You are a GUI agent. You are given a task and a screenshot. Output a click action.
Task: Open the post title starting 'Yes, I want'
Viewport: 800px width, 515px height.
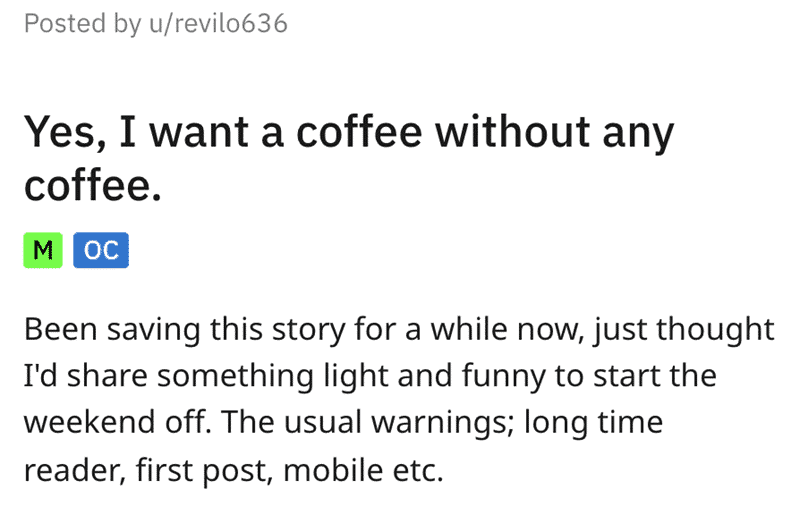pos(349,158)
